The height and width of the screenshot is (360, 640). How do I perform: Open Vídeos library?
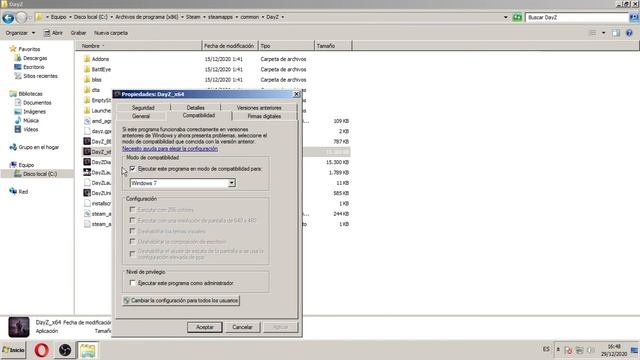coord(31,130)
